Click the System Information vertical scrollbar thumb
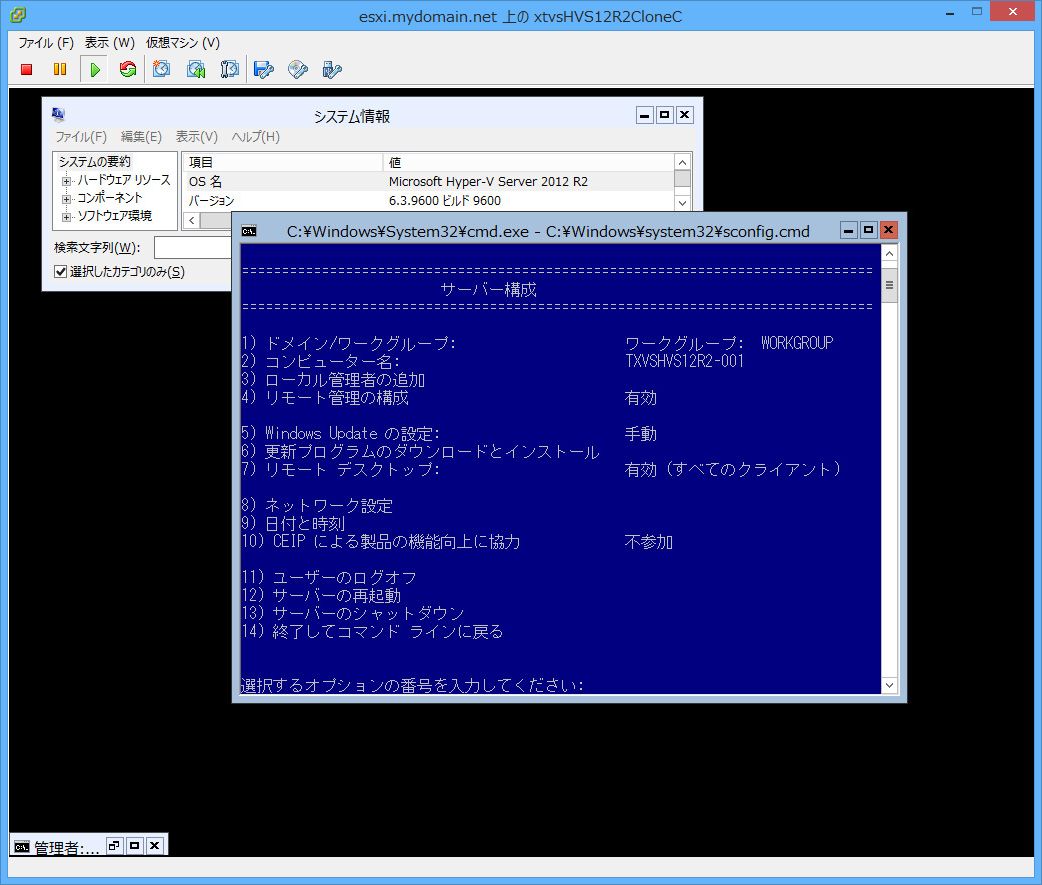Screen dimensions: 1042x885 682,178
